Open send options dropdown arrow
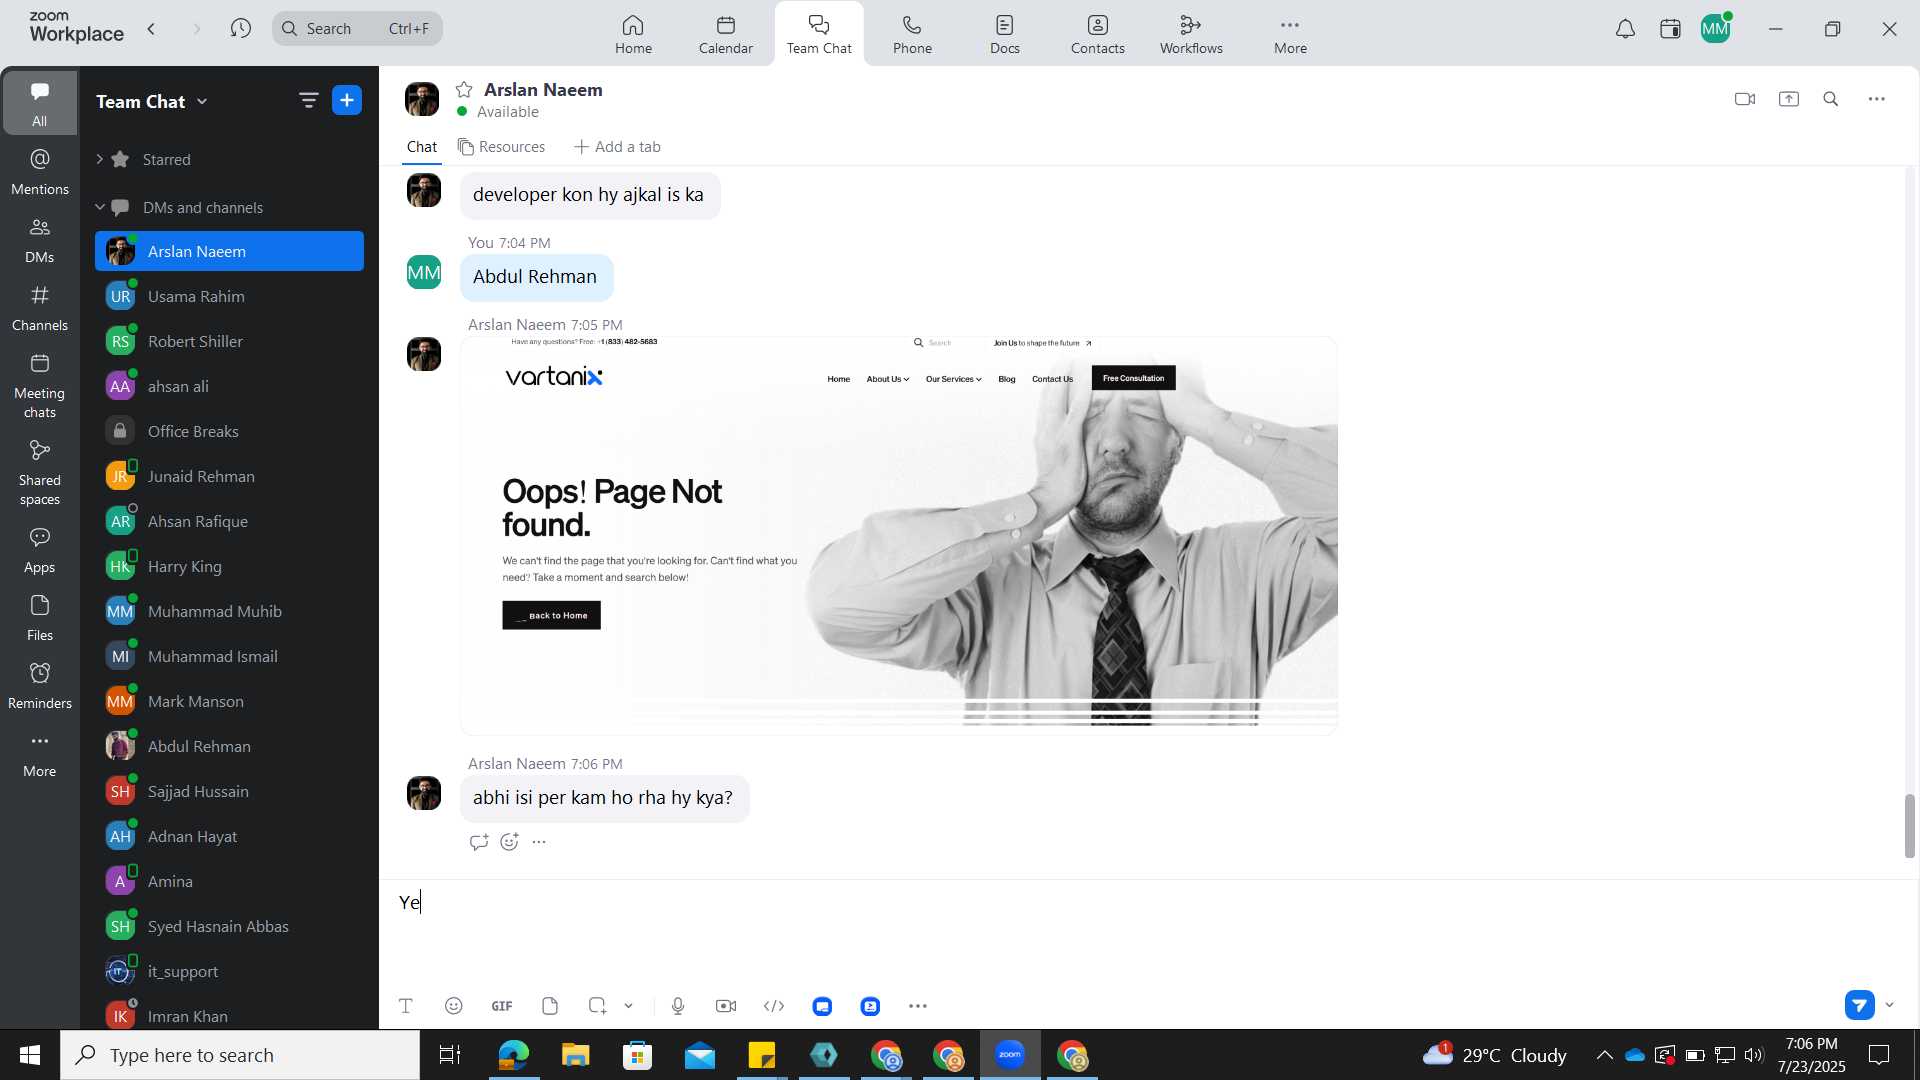 (1889, 1005)
